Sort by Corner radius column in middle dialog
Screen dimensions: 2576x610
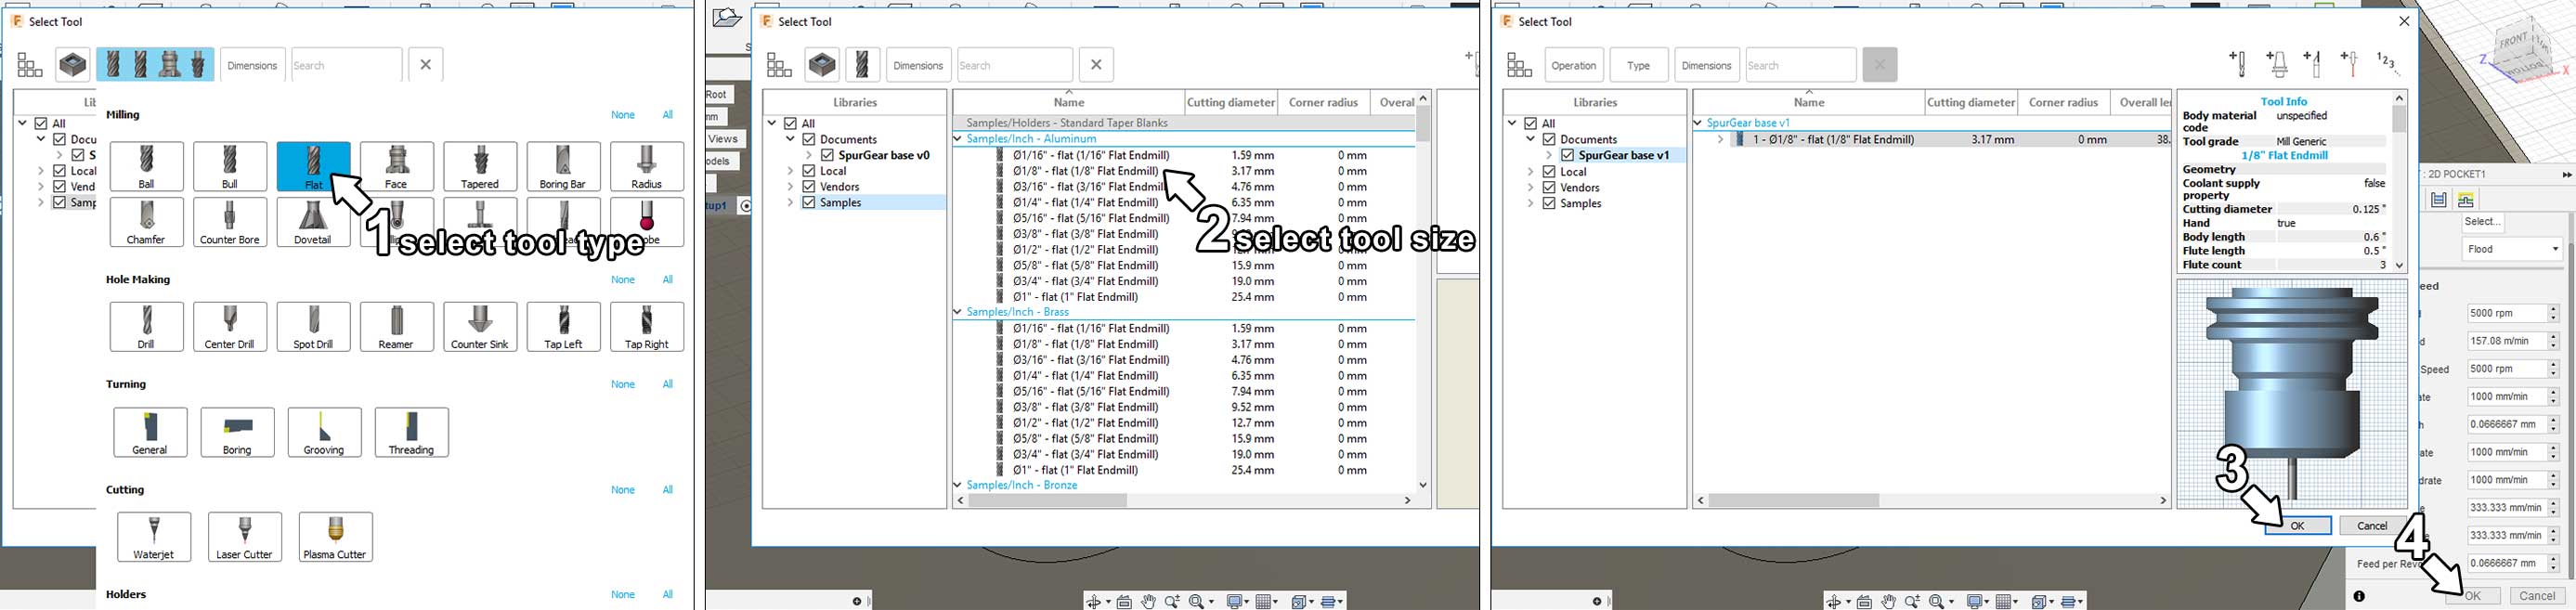[1323, 102]
